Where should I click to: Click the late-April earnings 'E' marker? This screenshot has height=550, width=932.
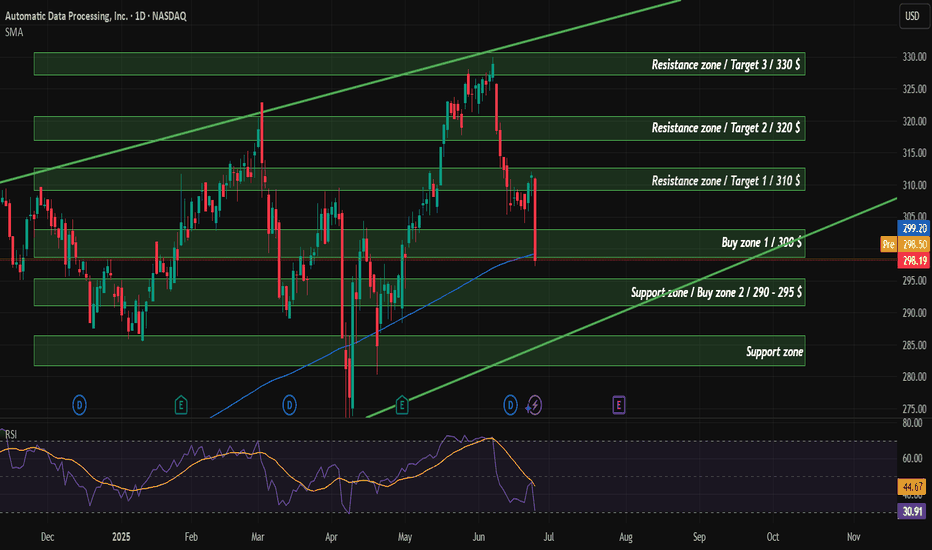click(402, 406)
